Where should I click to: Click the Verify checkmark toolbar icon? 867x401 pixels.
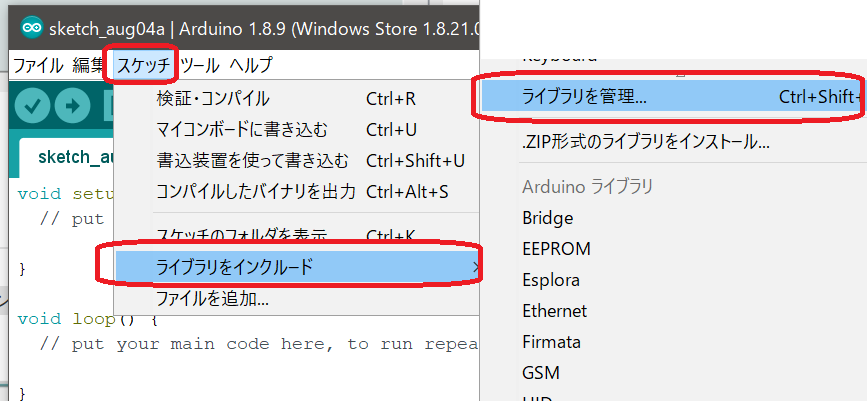coord(33,106)
